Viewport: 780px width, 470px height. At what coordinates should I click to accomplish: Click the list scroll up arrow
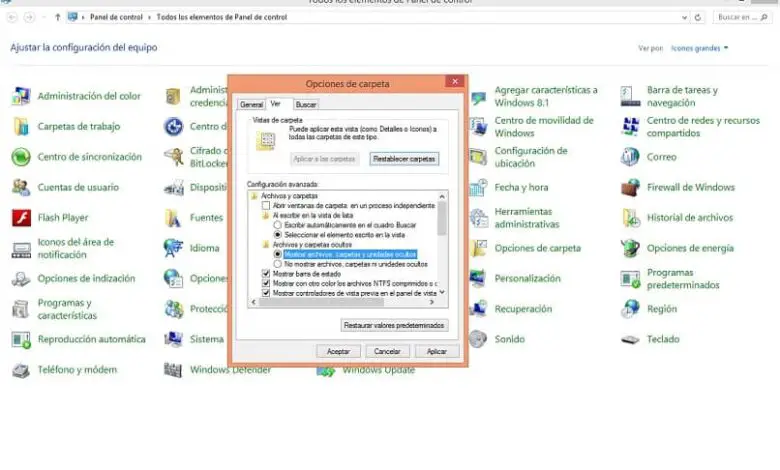coord(442,196)
